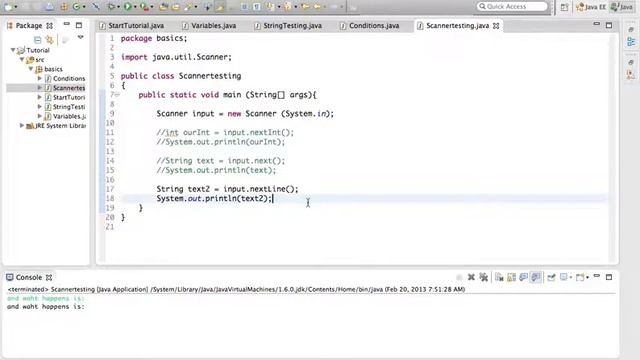The image size is (640, 360).
Task: Expand the StartTutori file node
Action: tap(40, 97)
